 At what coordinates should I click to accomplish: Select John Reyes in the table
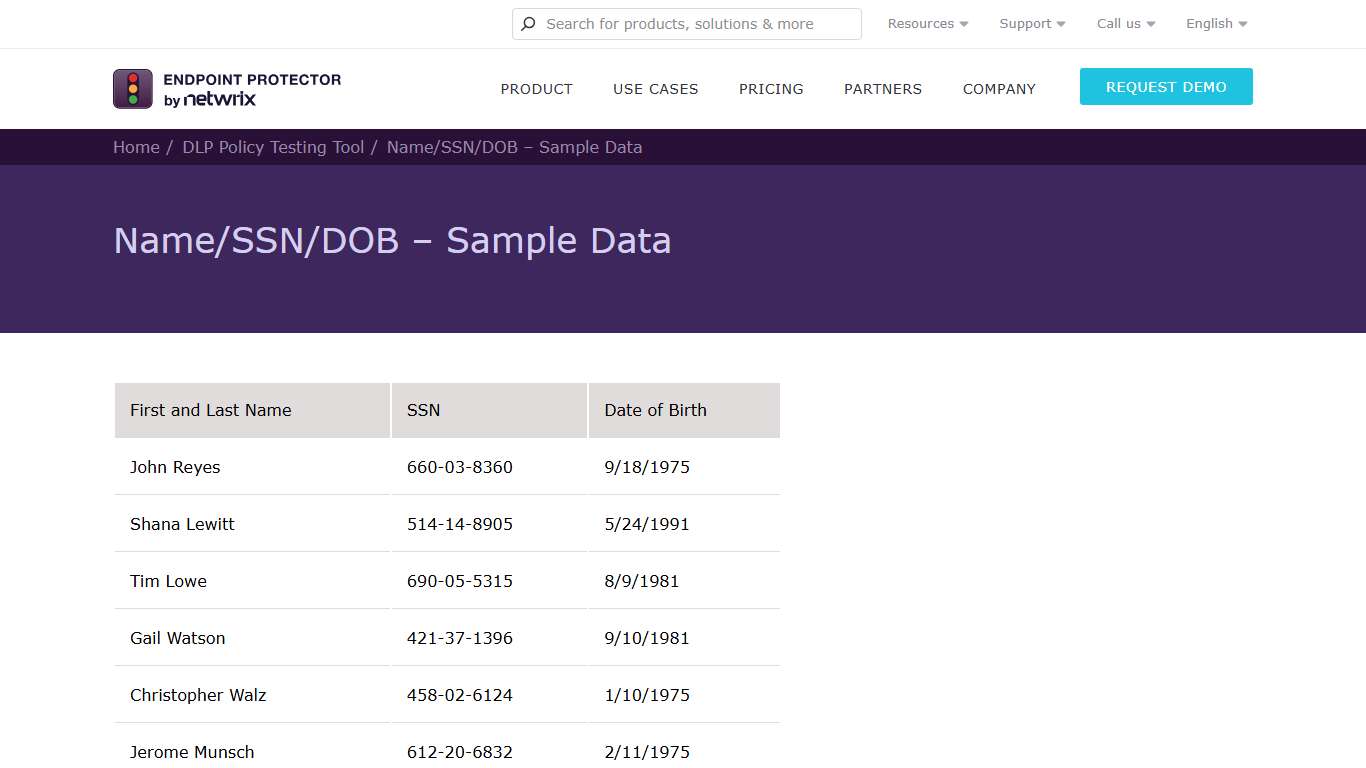(175, 467)
